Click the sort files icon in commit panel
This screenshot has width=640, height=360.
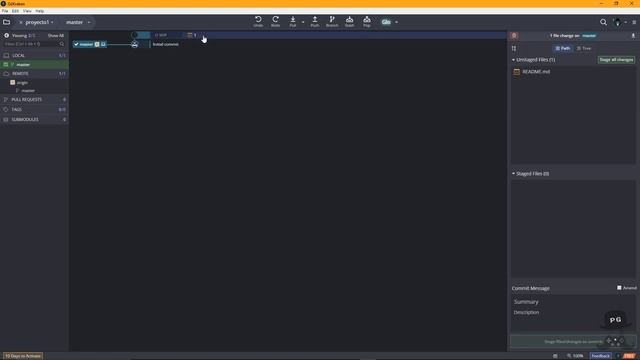tap(514, 48)
